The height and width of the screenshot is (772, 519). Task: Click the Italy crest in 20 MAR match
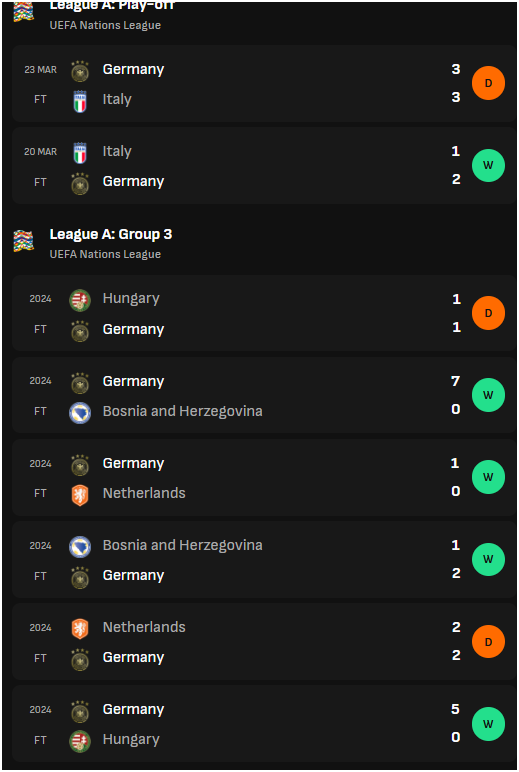point(80,153)
